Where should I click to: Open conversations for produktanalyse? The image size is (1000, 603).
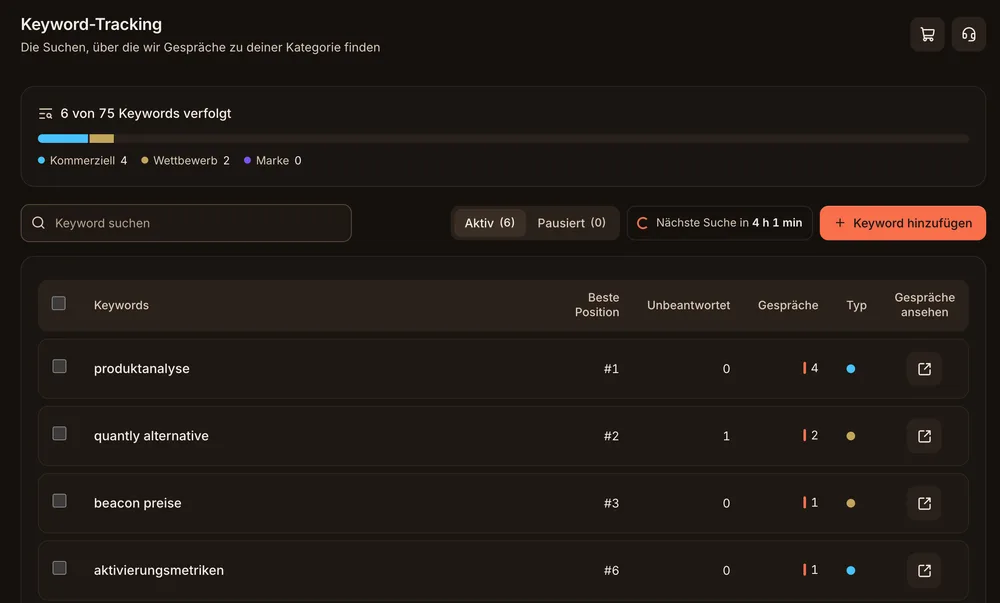(924, 369)
